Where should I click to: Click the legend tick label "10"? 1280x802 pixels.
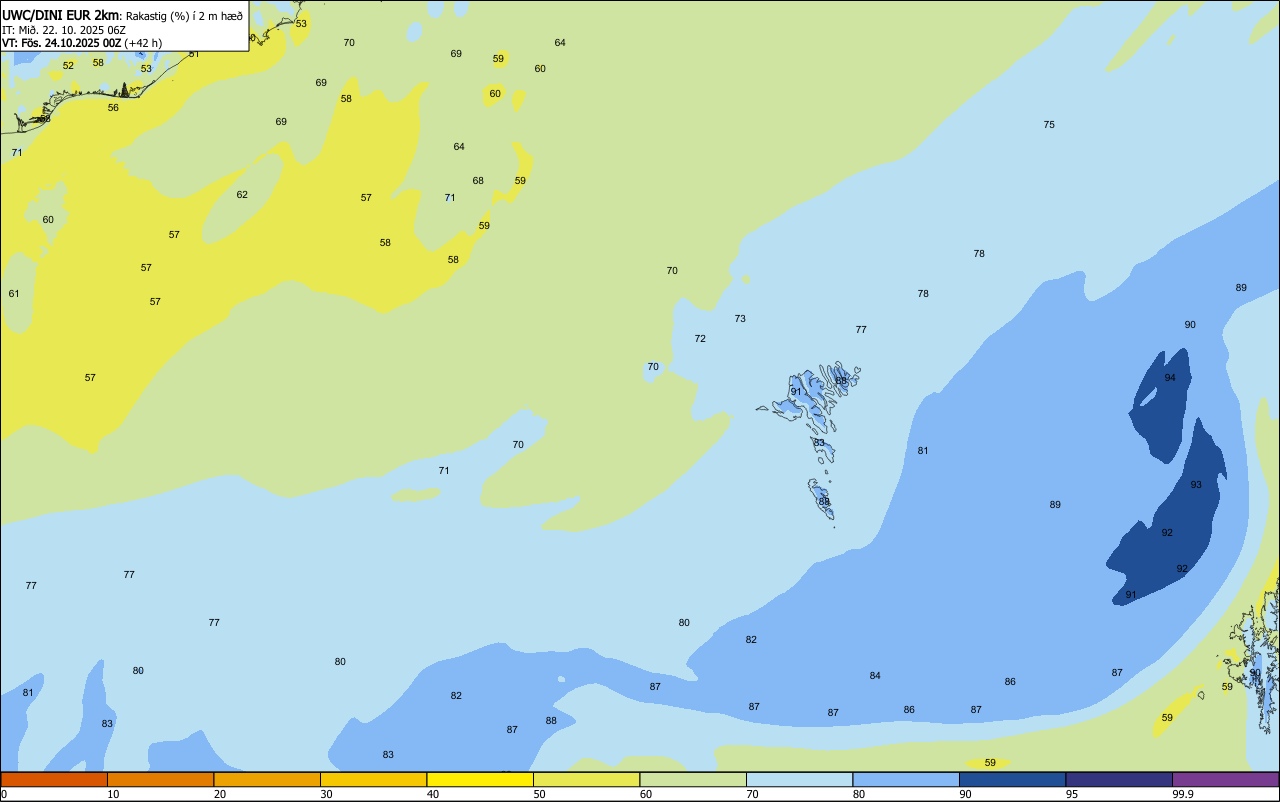pyautogui.click(x=113, y=794)
